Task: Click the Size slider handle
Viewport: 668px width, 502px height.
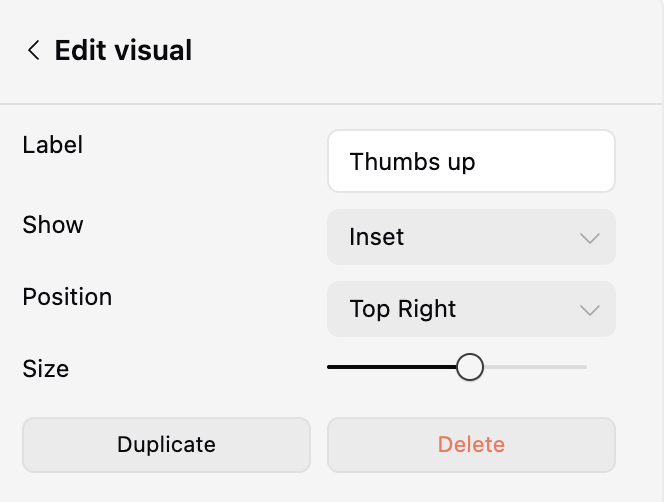Action: tap(470, 367)
